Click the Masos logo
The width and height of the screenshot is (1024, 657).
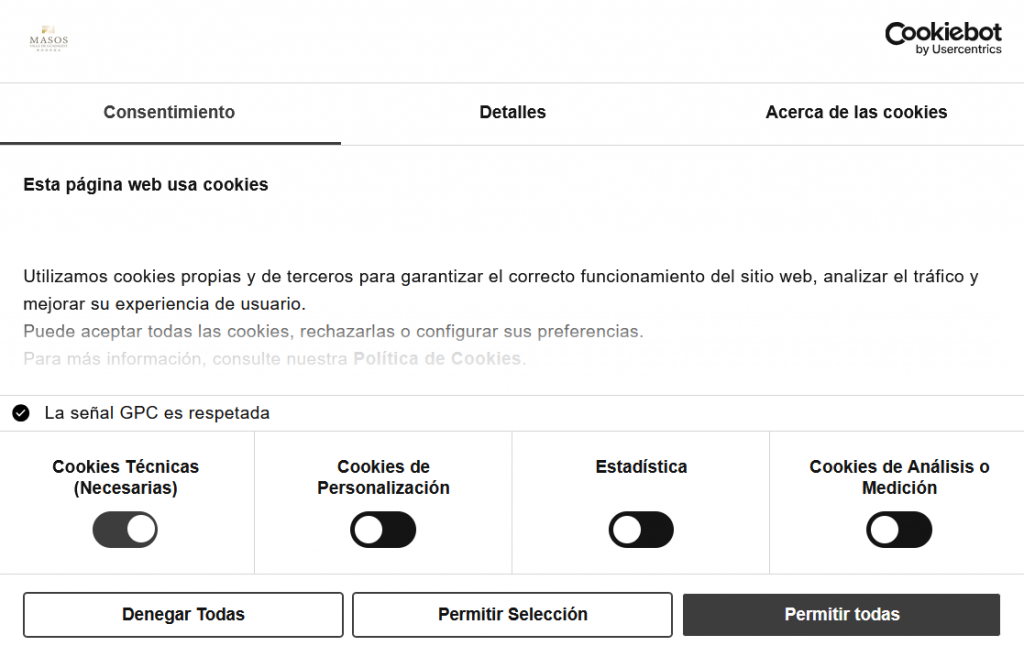[48, 39]
